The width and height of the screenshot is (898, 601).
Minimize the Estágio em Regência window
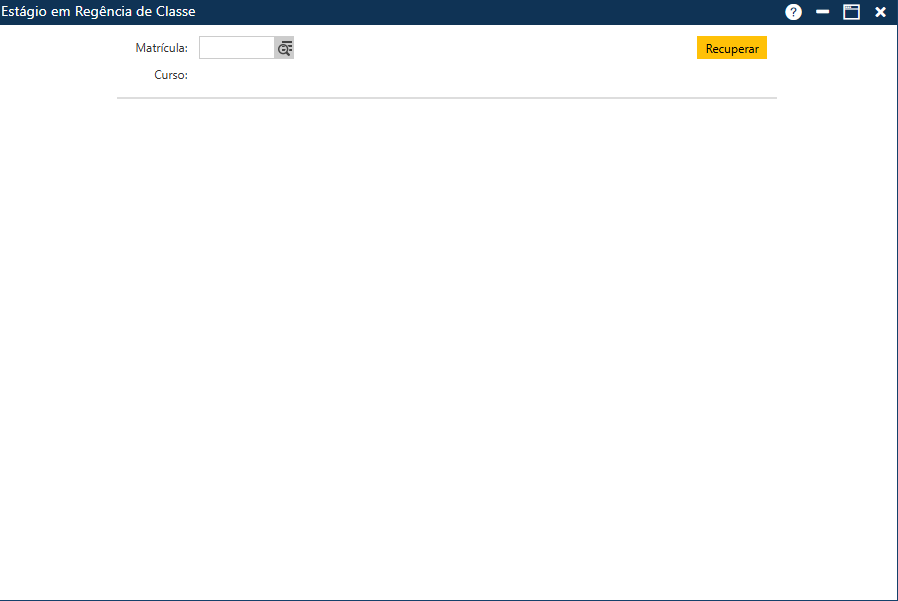pyautogui.click(x=823, y=12)
